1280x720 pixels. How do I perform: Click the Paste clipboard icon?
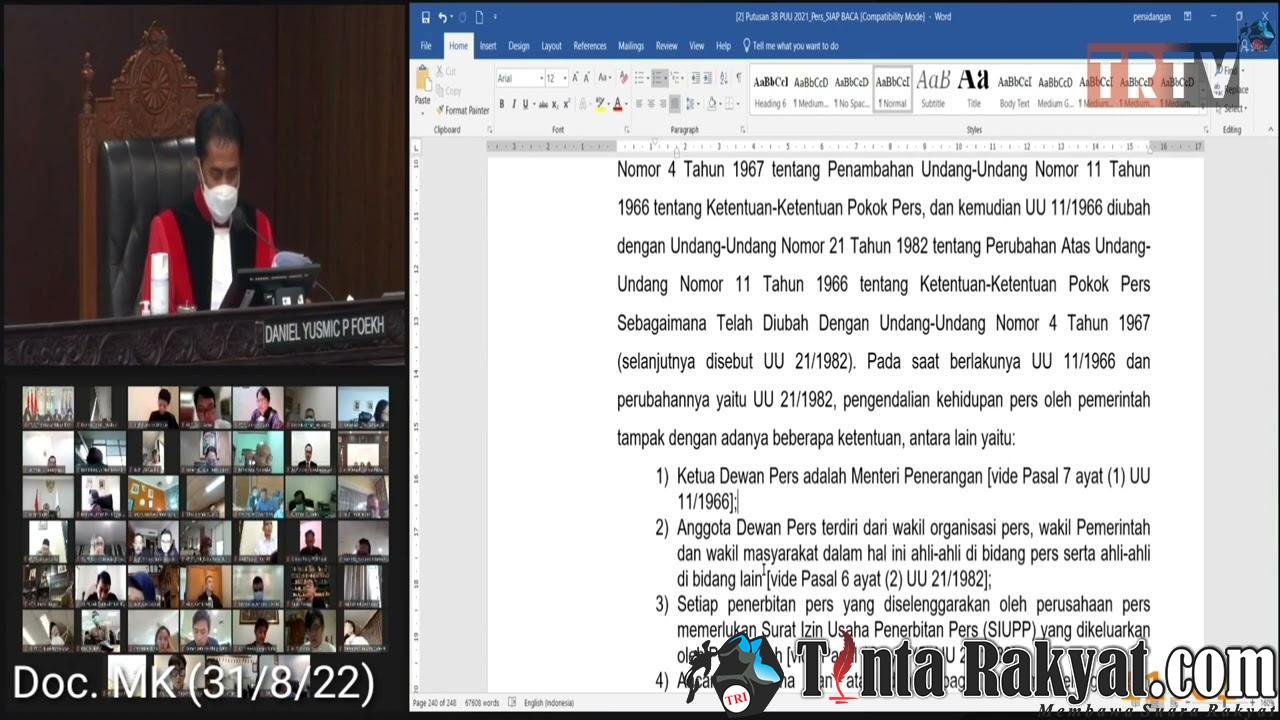(x=422, y=80)
